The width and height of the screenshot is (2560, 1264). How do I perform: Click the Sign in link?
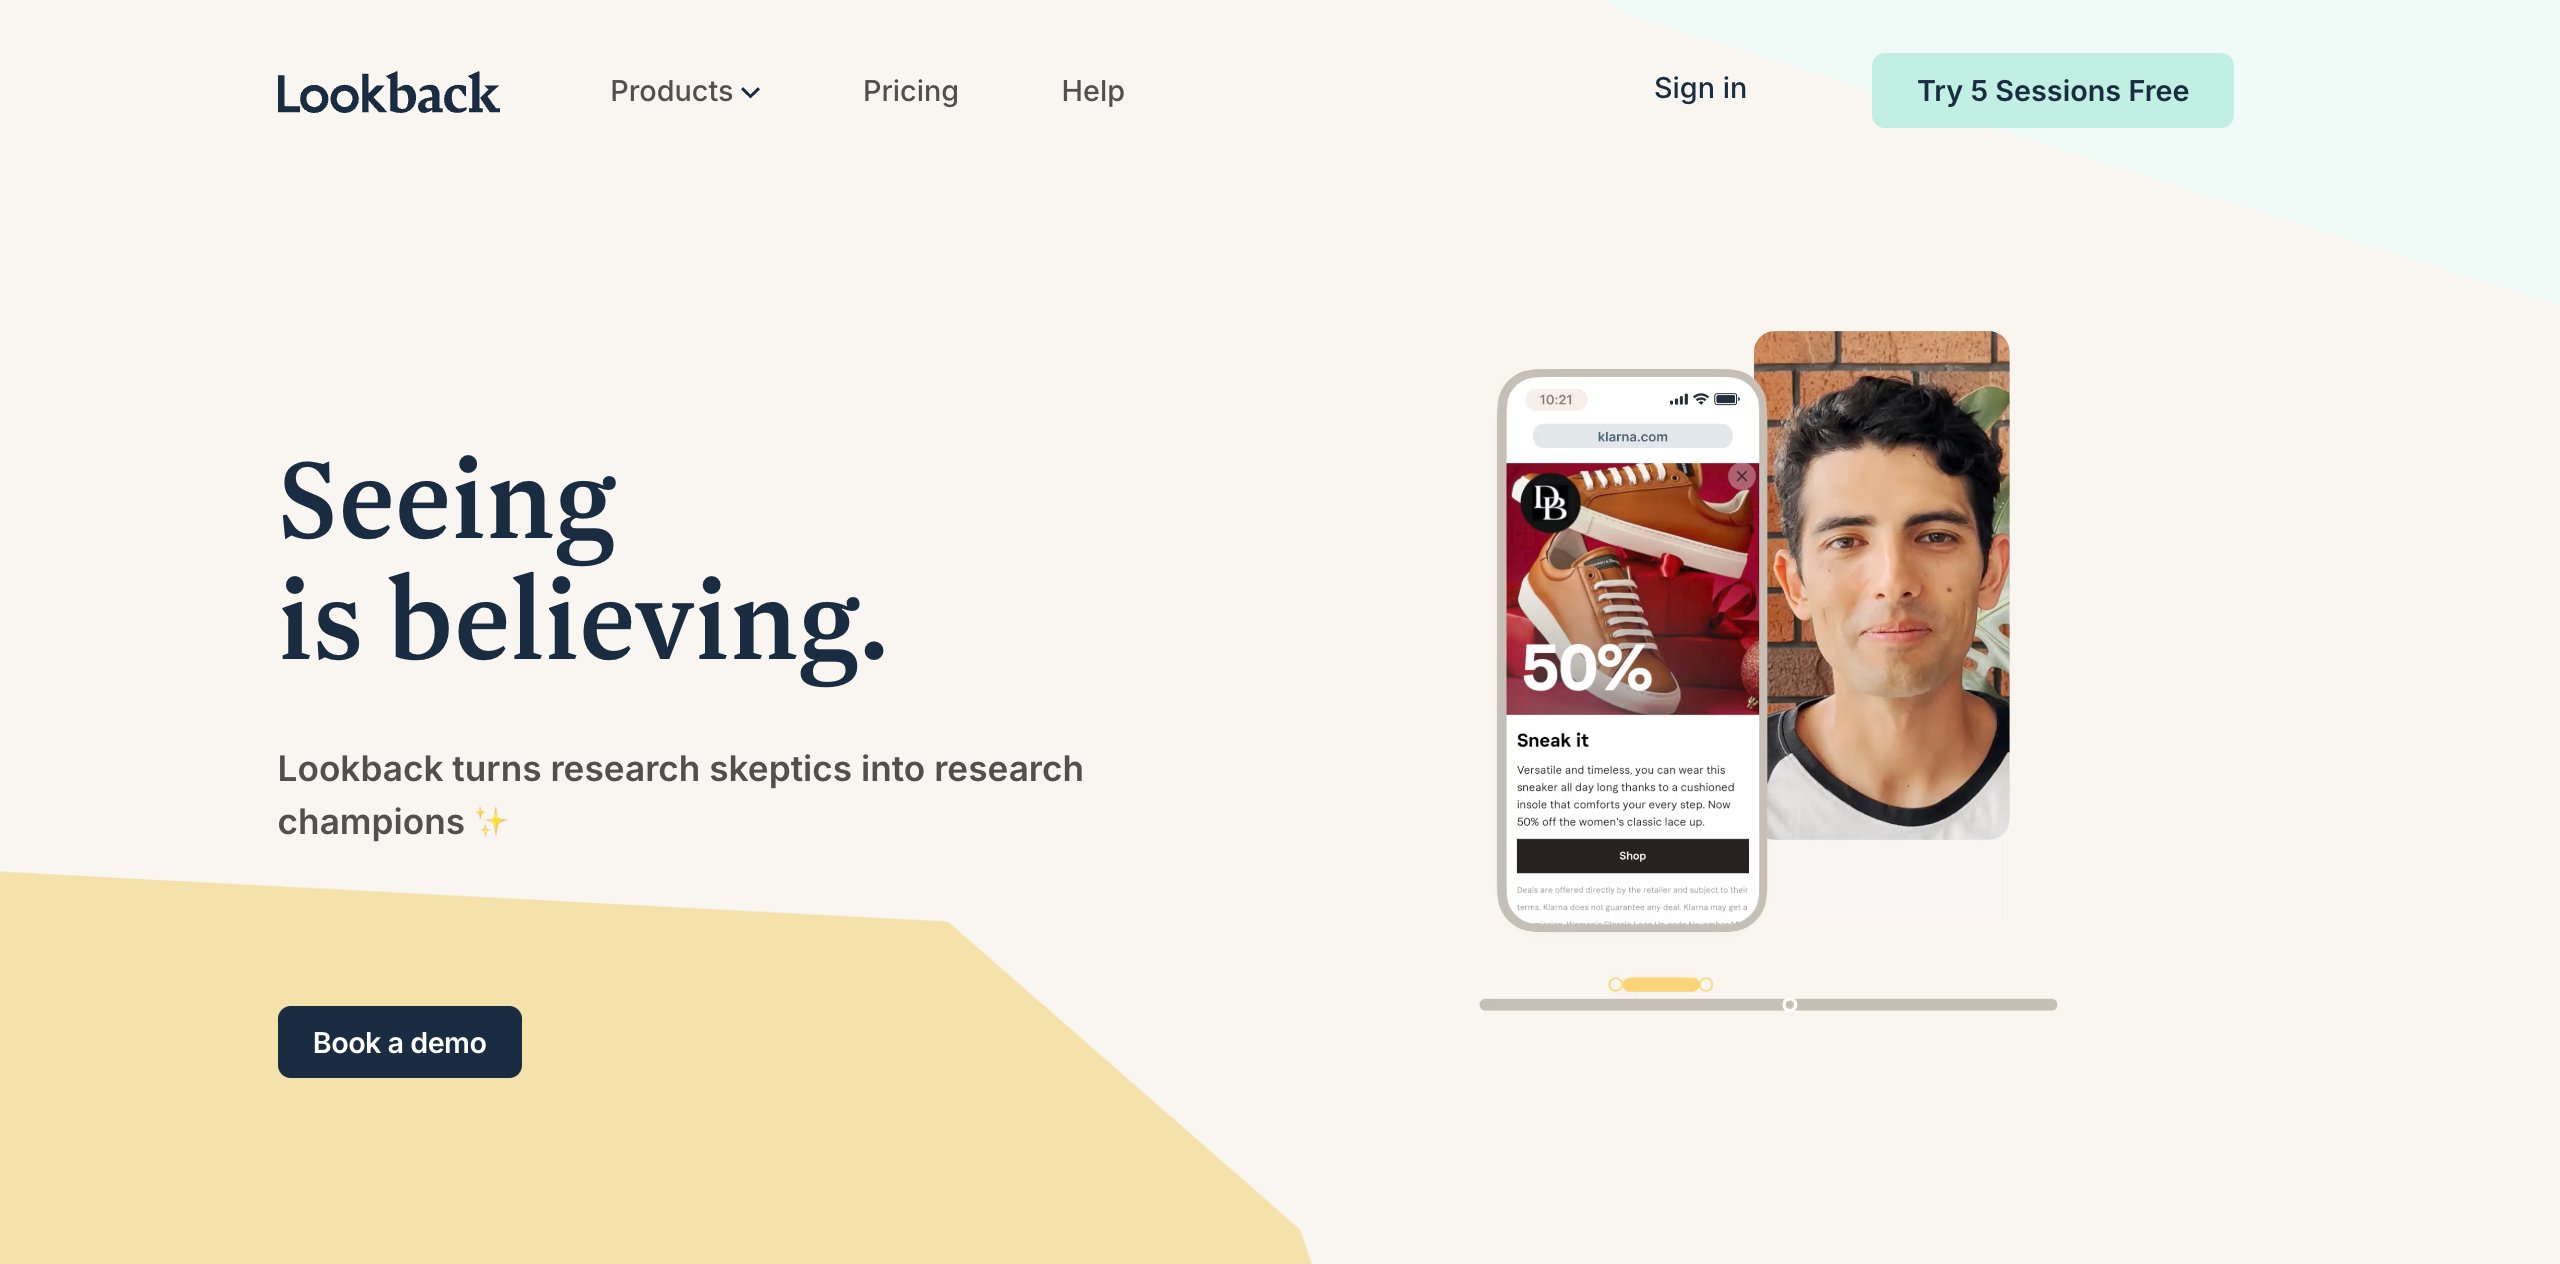(x=1700, y=88)
